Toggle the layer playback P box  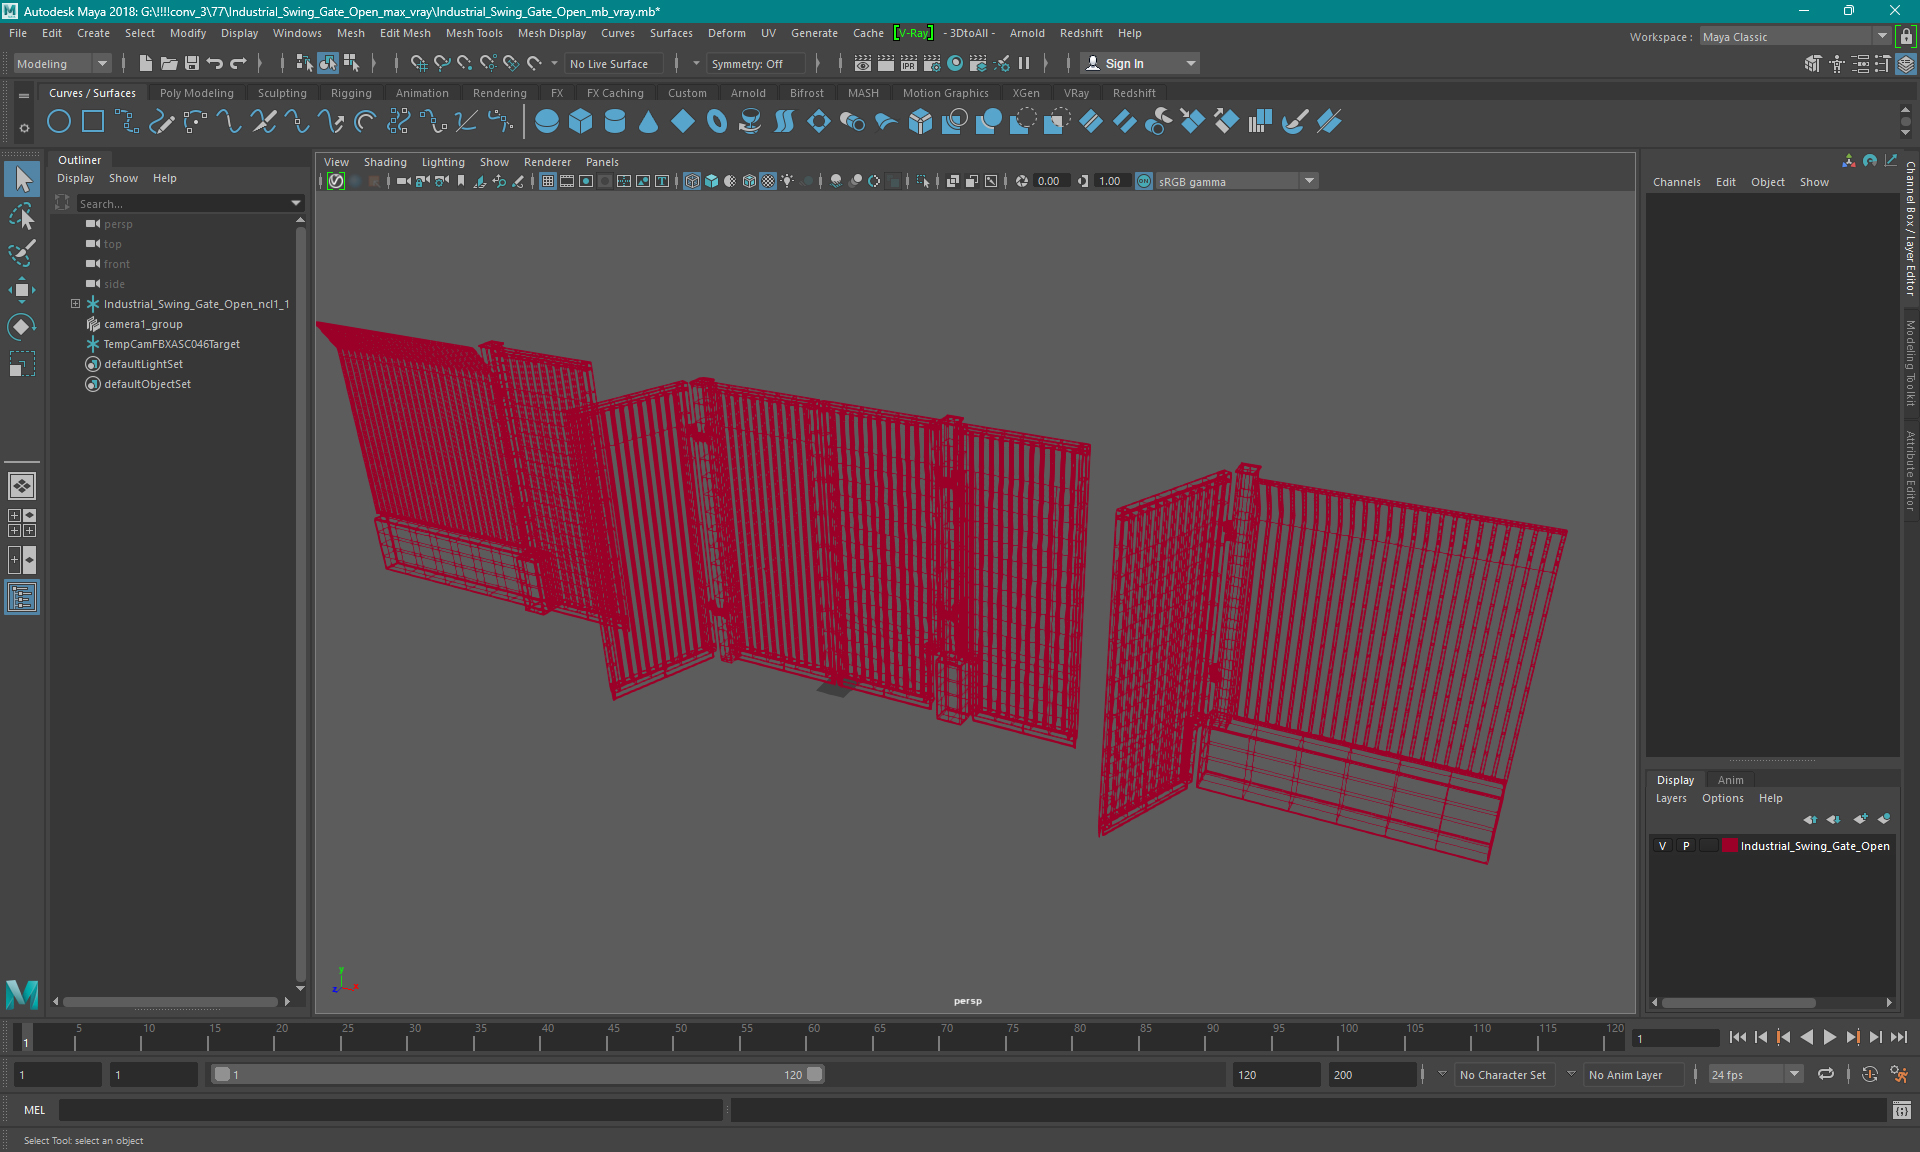(x=1686, y=846)
